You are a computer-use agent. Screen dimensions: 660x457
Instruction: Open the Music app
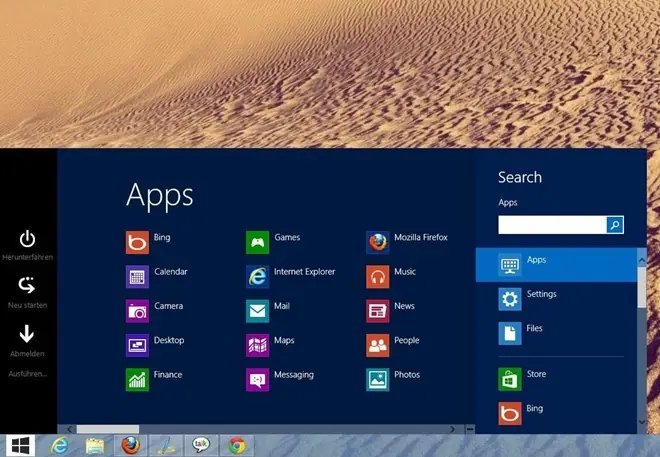point(378,276)
